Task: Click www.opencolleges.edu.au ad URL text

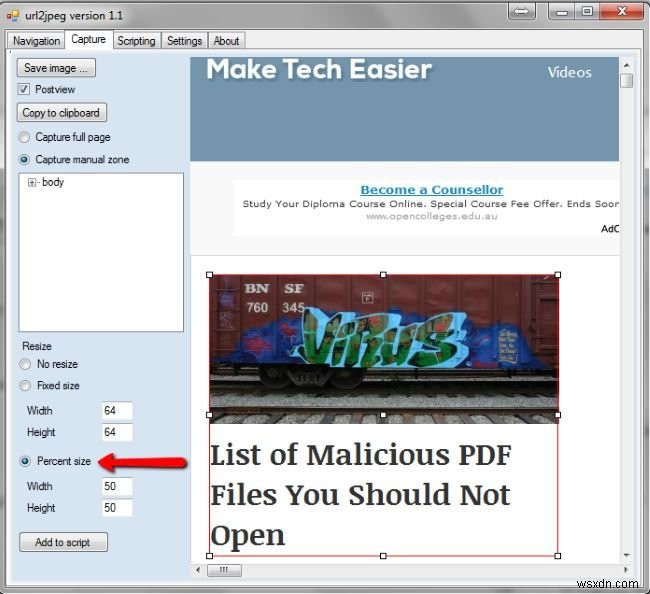Action: tap(432, 216)
